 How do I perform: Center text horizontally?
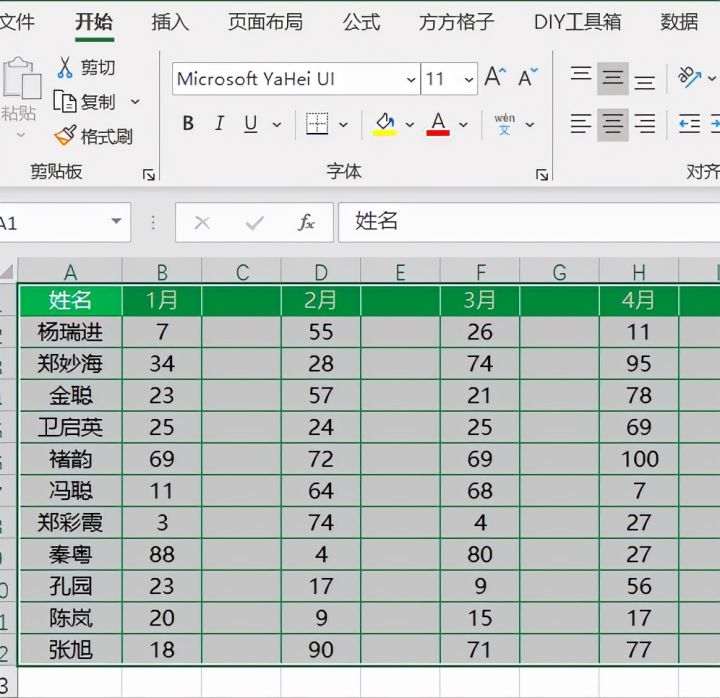pos(613,124)
